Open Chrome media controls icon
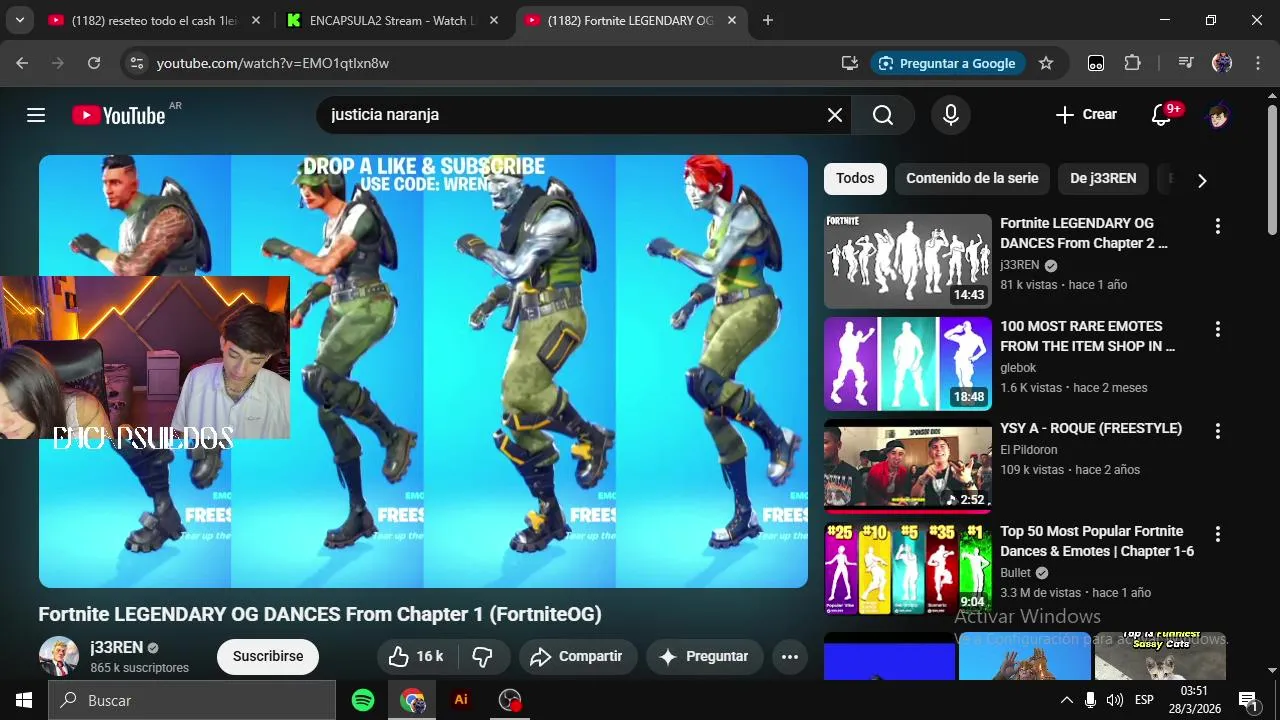This screenshot has height=720, width=1280. coord(1186,63)
